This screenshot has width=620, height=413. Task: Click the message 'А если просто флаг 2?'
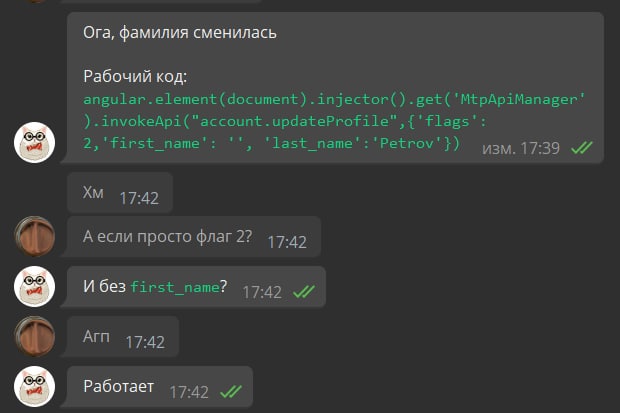point(167,236)
